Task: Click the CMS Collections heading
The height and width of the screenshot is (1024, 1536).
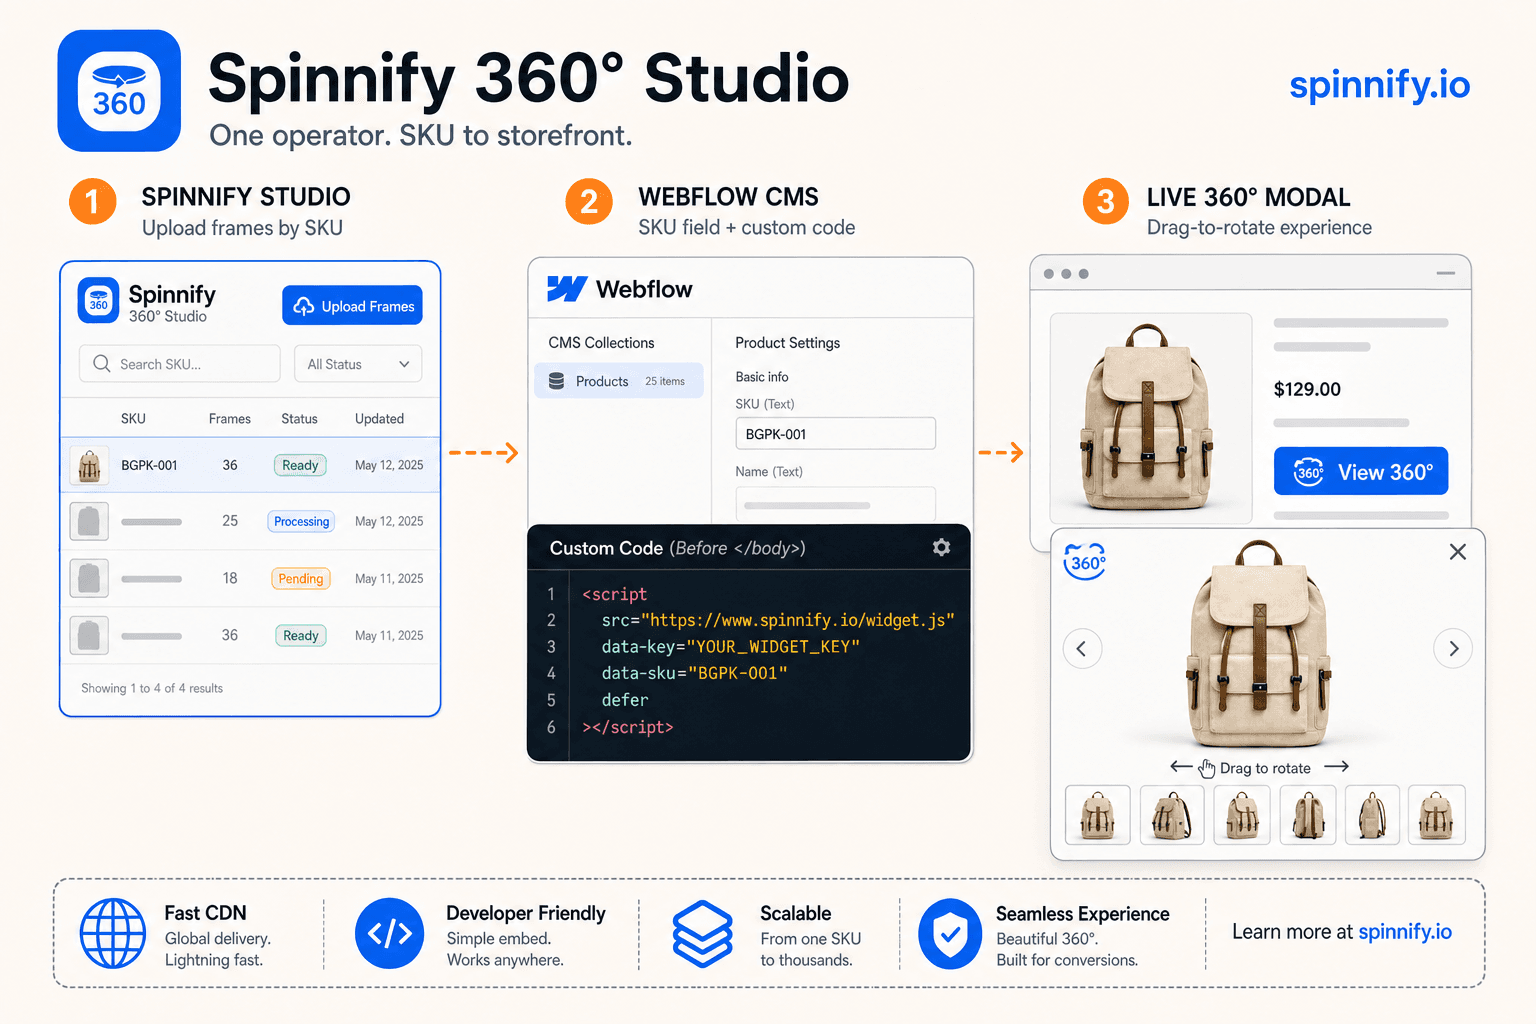Action: pos(601,343)
